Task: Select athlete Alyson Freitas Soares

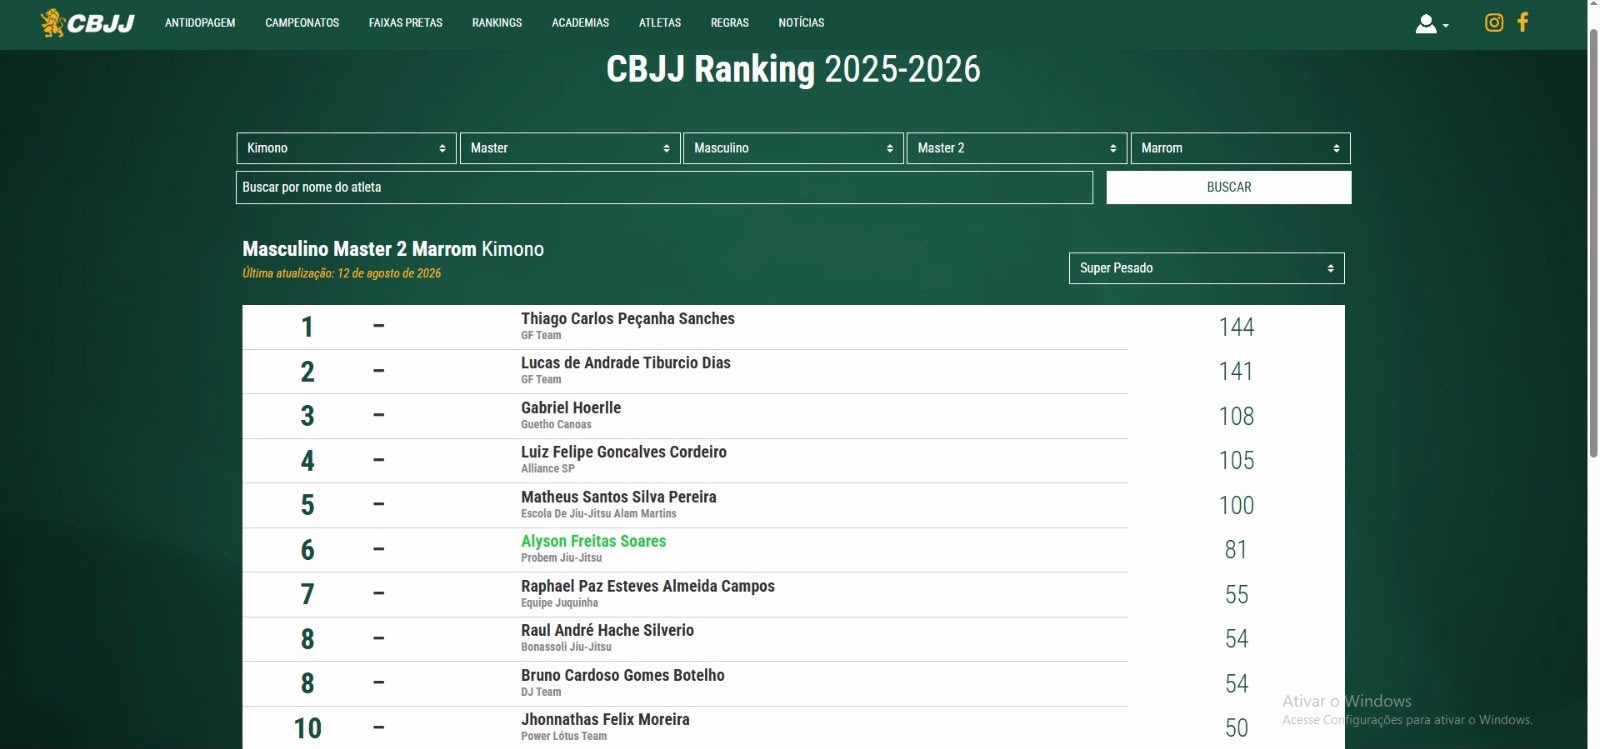Action: pyautogui.click(x=593, y=541)
